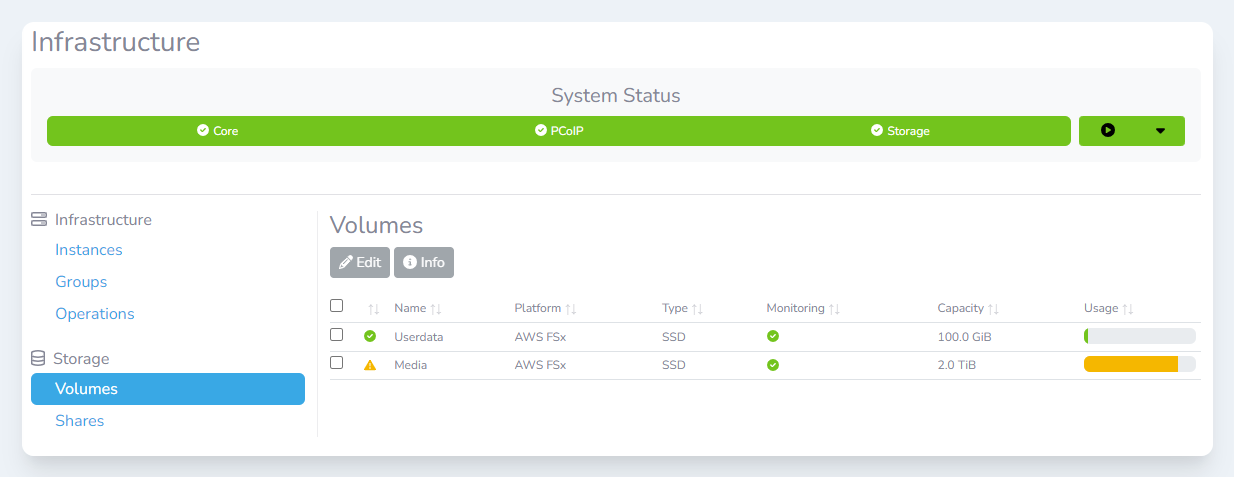Click Userdata's green monitoring checkmark
Screen dimensions: 1234x477
(x=773, y=337)
